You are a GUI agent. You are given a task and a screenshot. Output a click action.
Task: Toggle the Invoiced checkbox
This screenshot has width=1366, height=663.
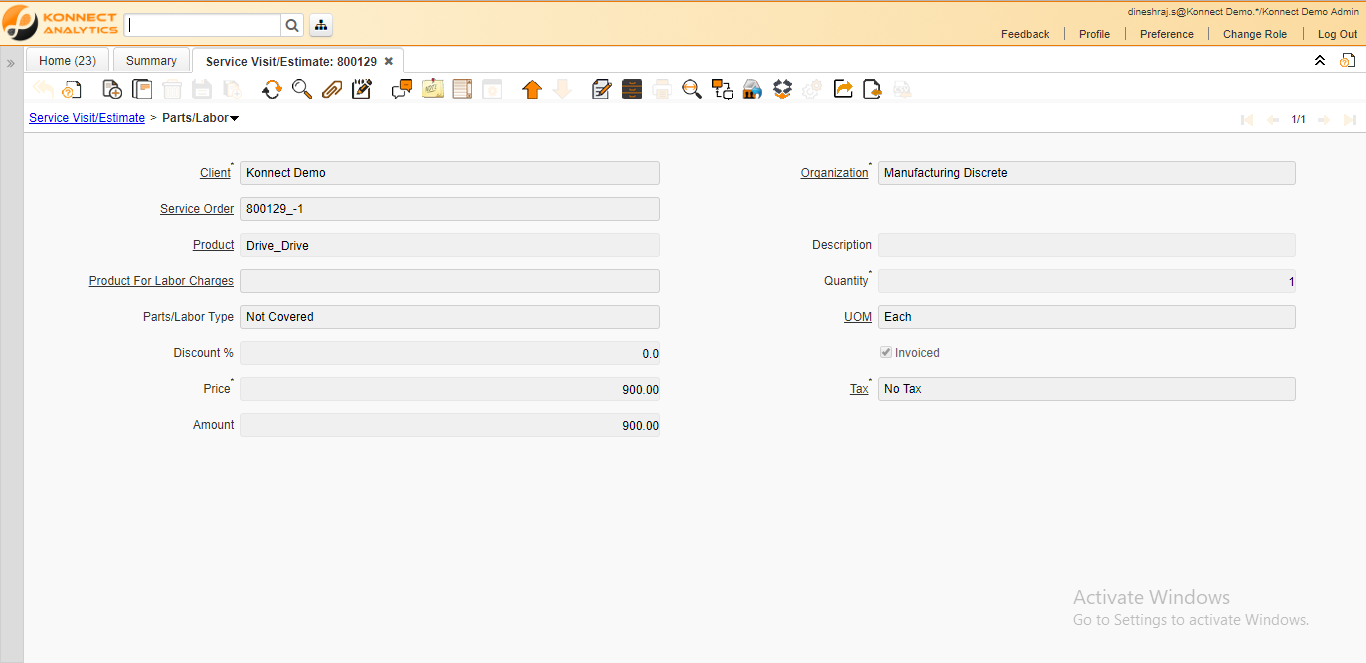pyautogui.click(x=886, y=353)
